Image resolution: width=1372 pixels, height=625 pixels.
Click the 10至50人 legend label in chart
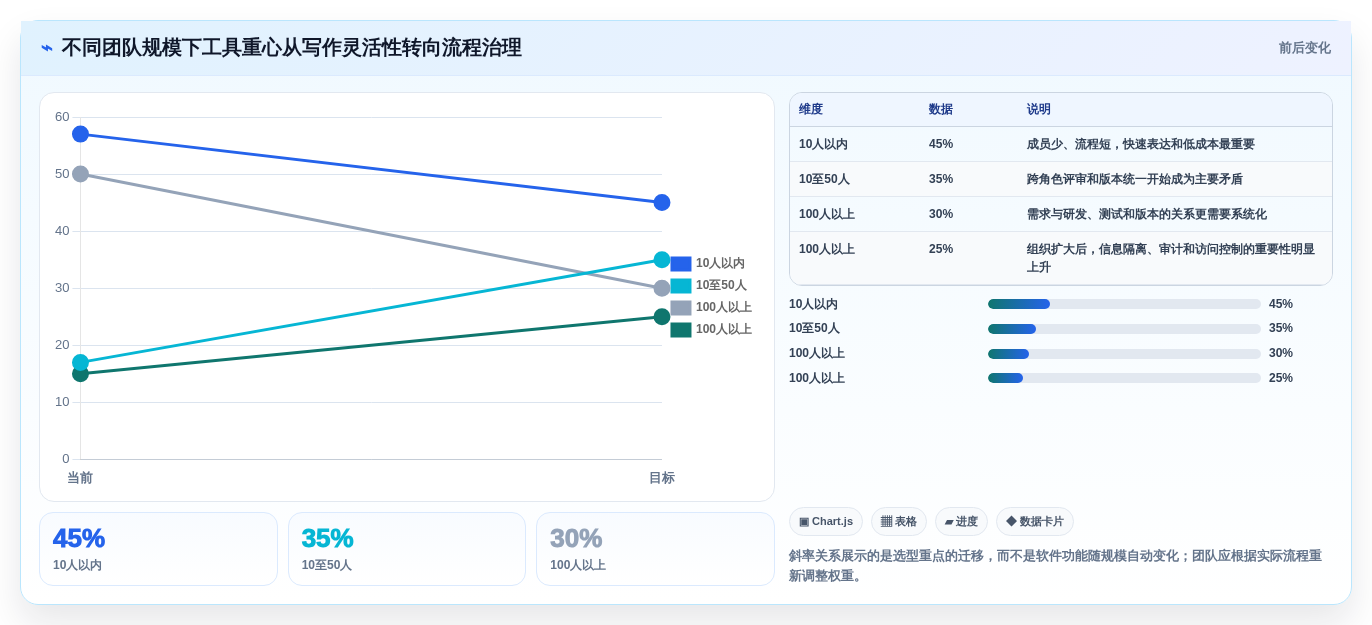pos(721,286)
